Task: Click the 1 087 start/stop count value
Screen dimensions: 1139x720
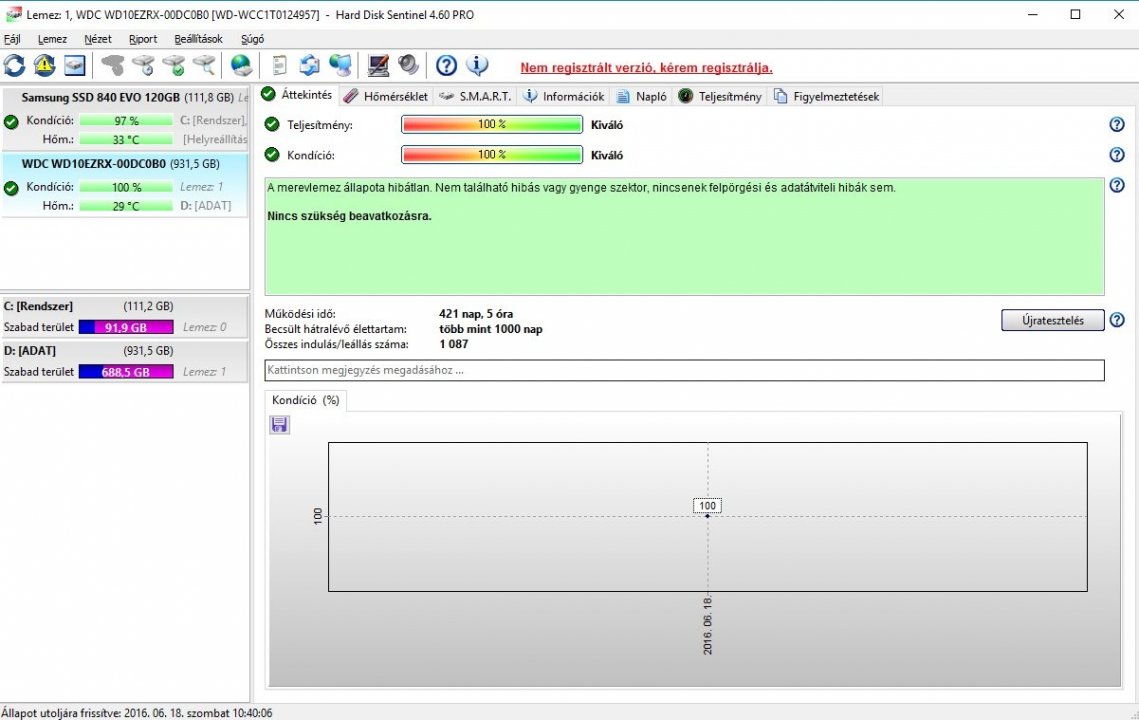Action: tap(454, 344)
